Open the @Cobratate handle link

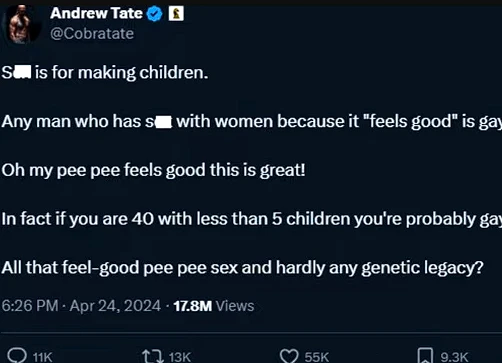pos(92,34)
